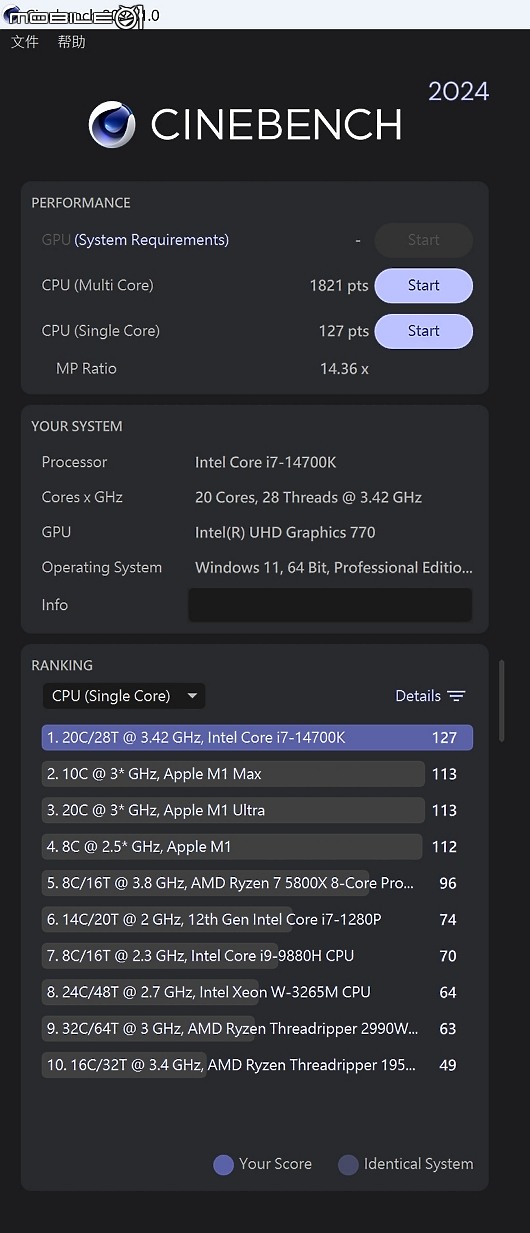Select the Intel Core i7-14700K ranking row
Viewport: 530px width, 1233px height.
tap(257, 738)
